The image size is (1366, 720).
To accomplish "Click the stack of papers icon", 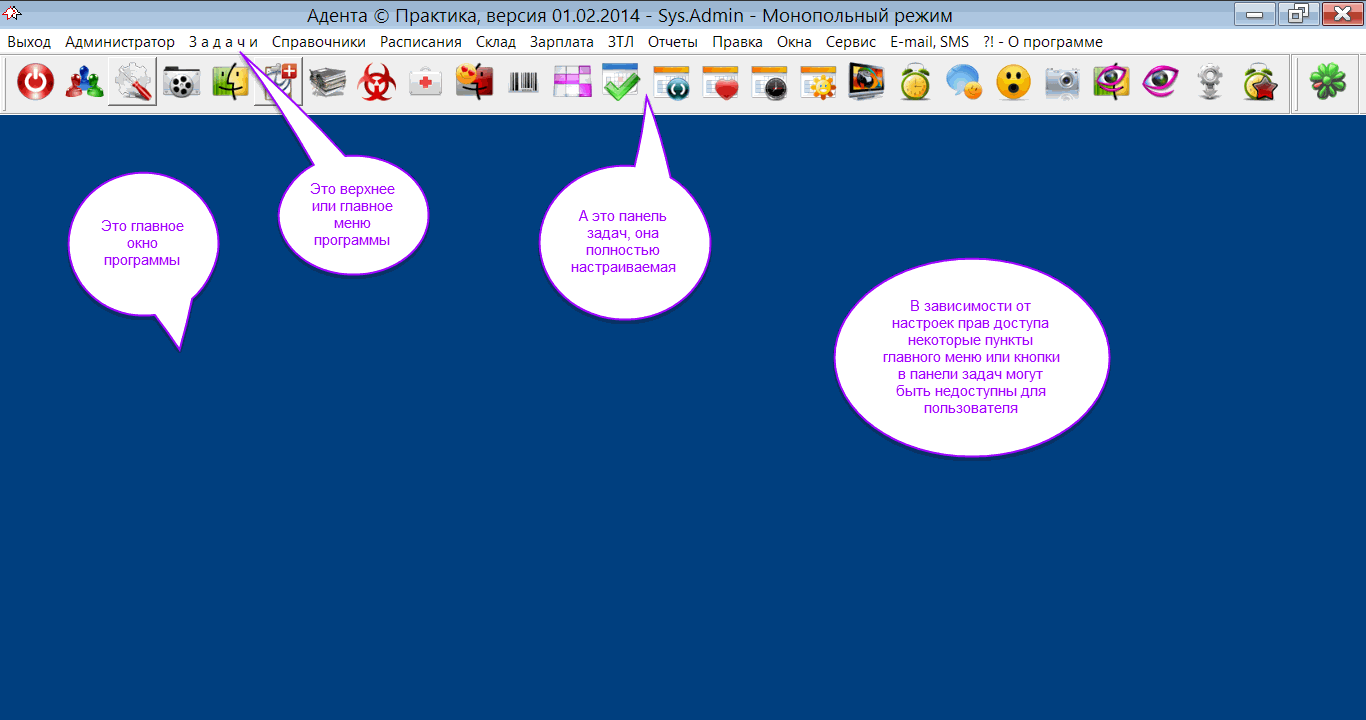I will coord(328,83).
